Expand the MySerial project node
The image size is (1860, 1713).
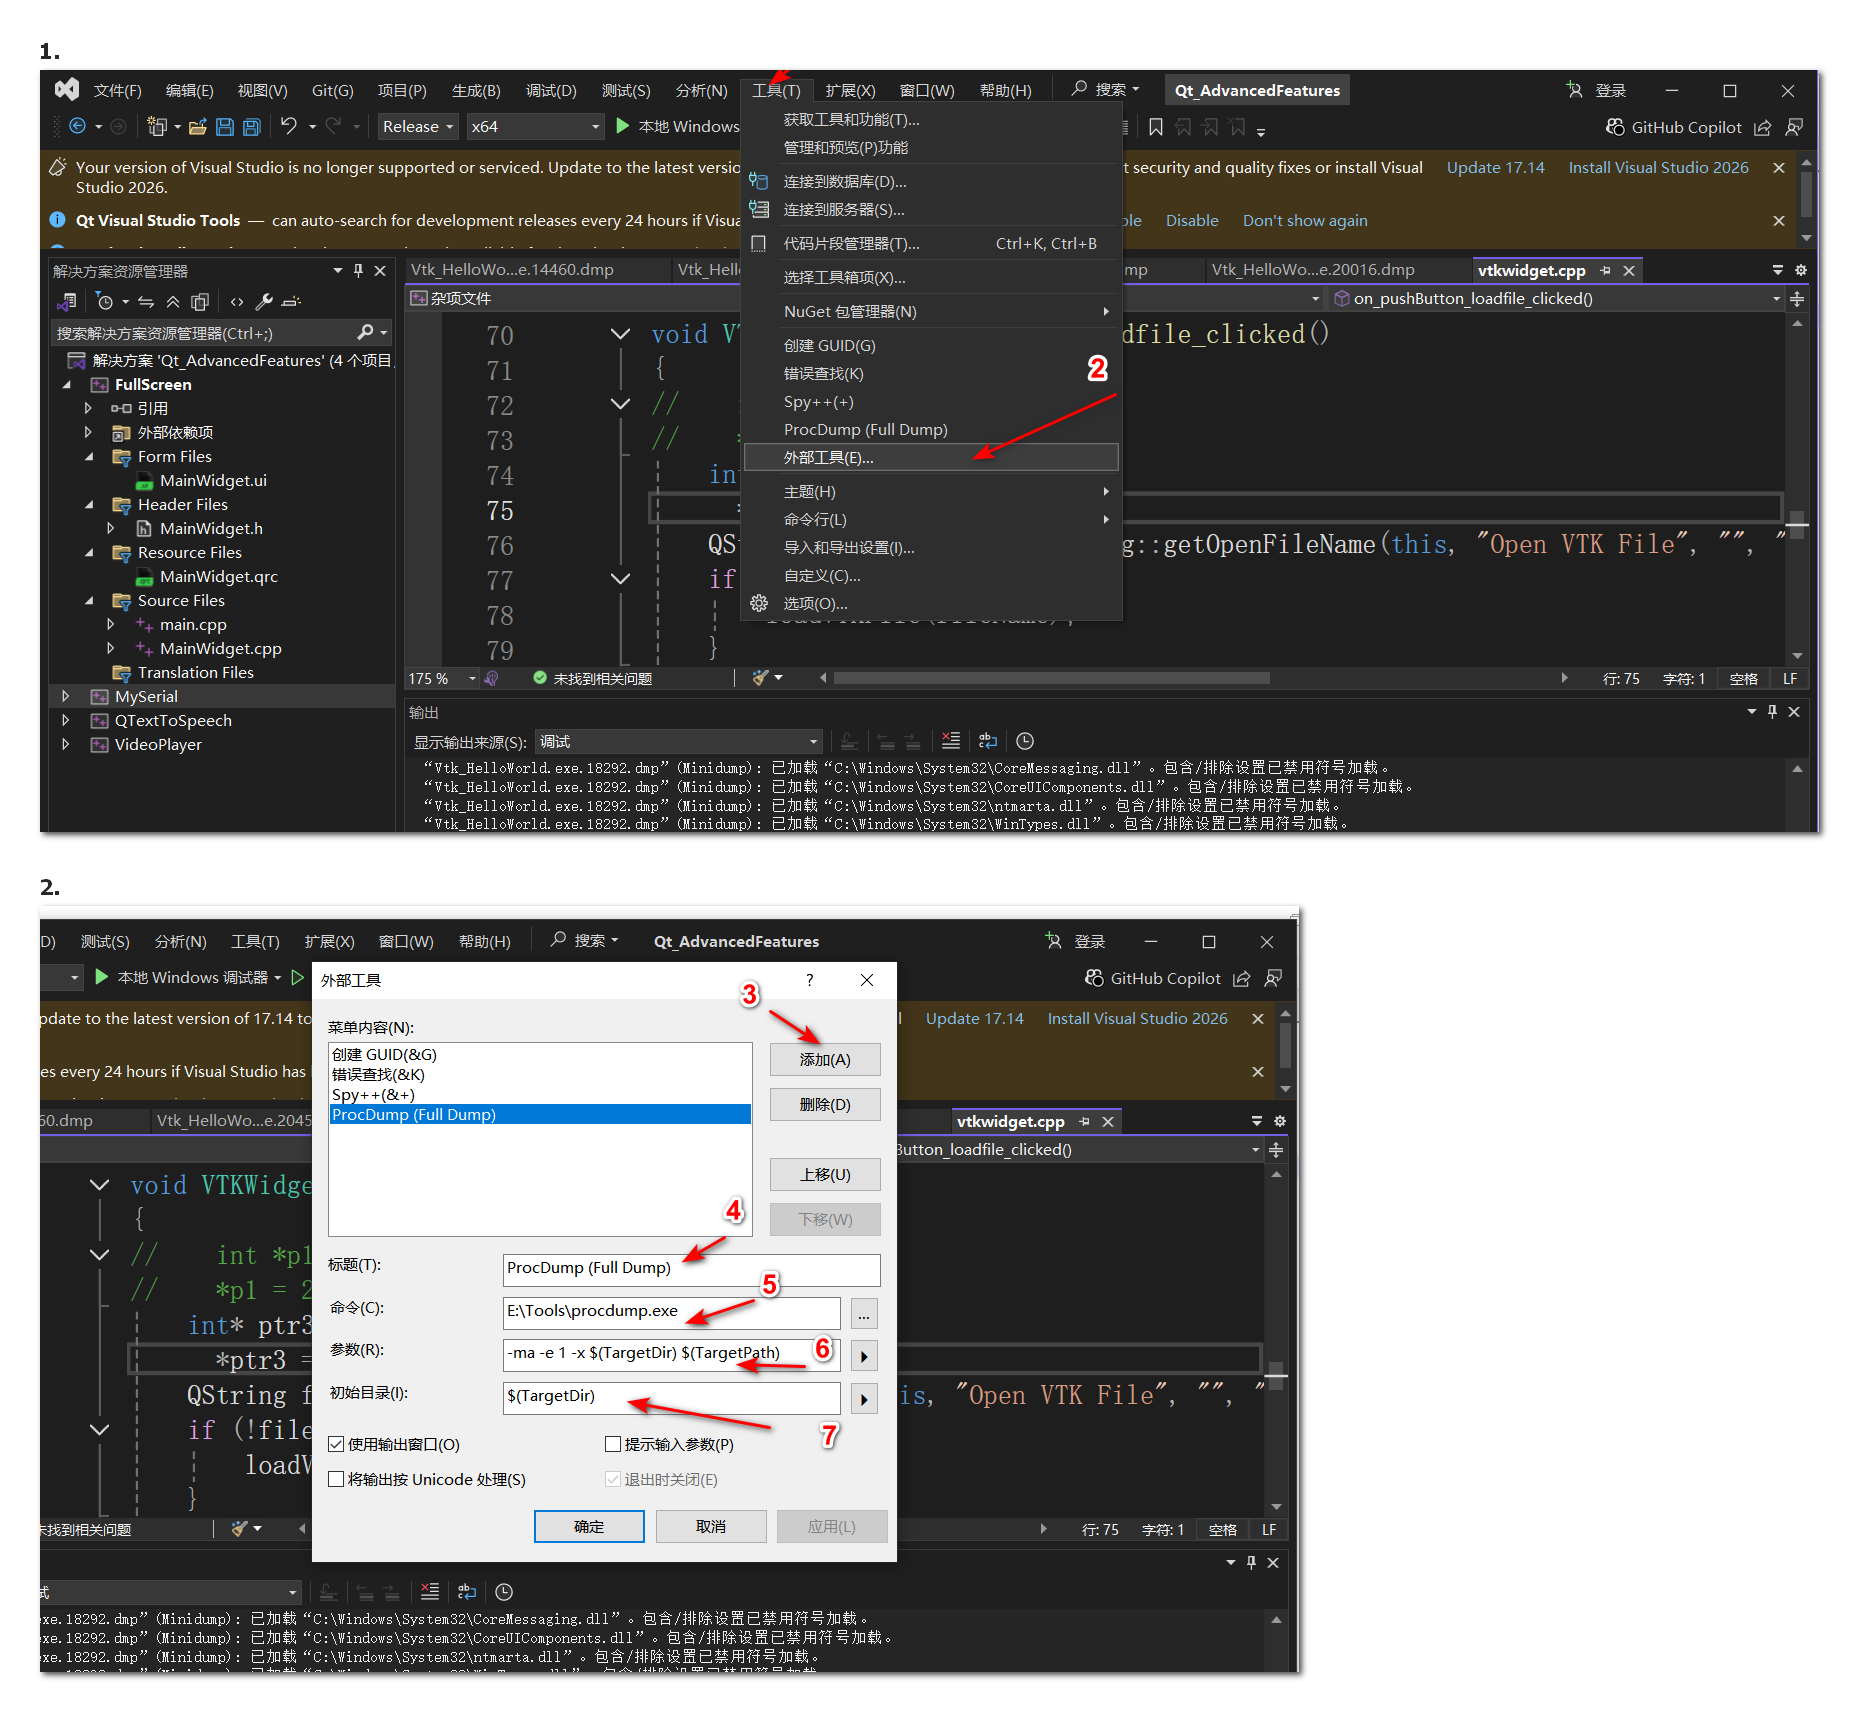point(66,696)
